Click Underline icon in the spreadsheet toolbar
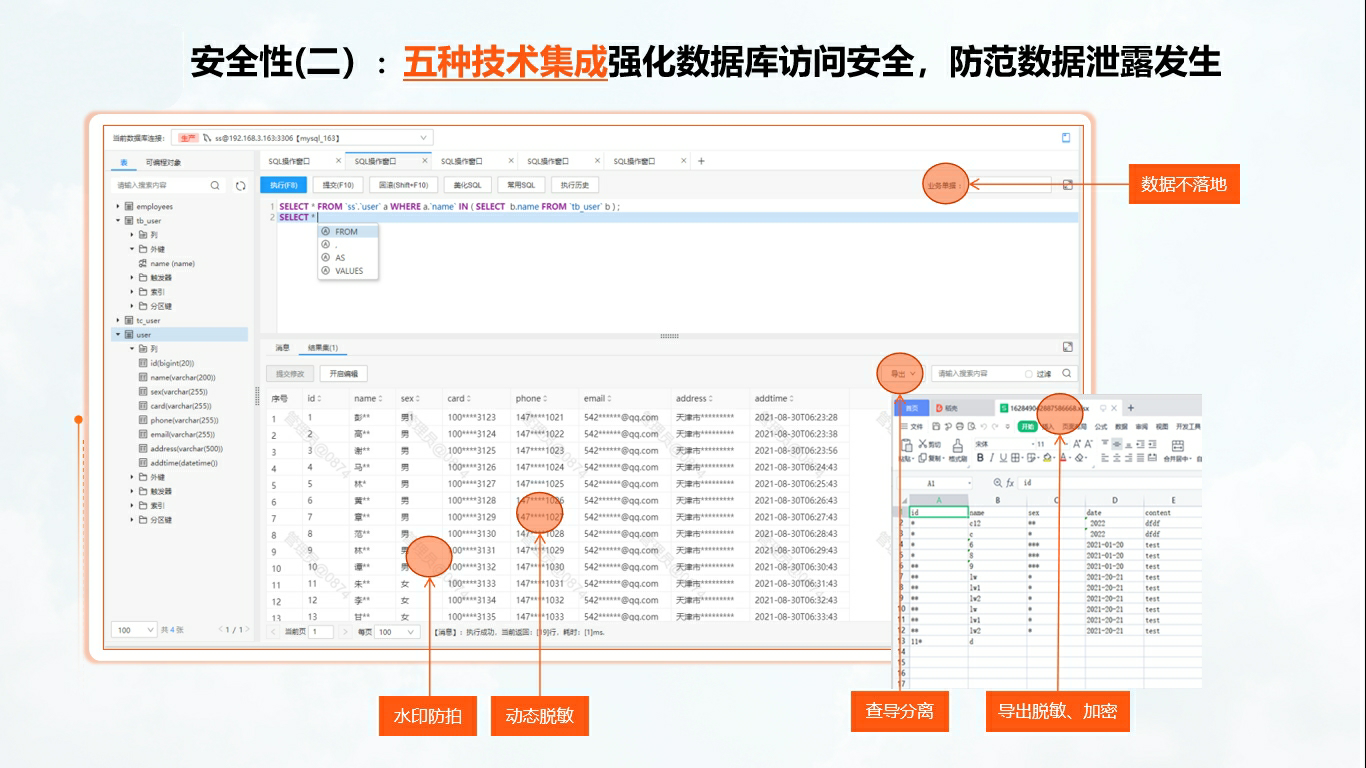 click(1005, 458)
